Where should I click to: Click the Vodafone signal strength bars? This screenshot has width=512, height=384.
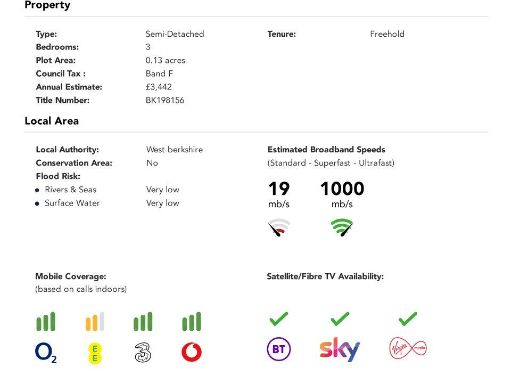point(192,322)
